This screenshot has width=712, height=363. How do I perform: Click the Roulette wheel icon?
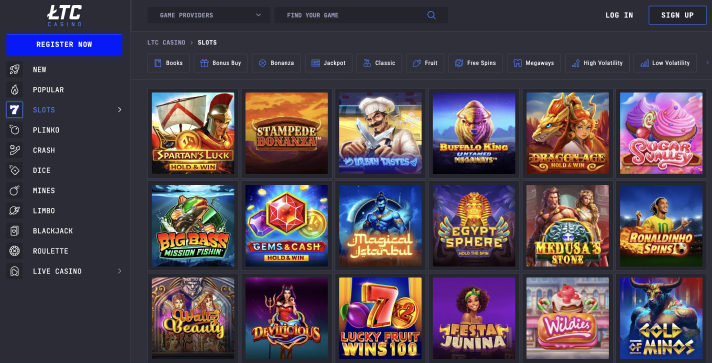click(x=15, y=251)
